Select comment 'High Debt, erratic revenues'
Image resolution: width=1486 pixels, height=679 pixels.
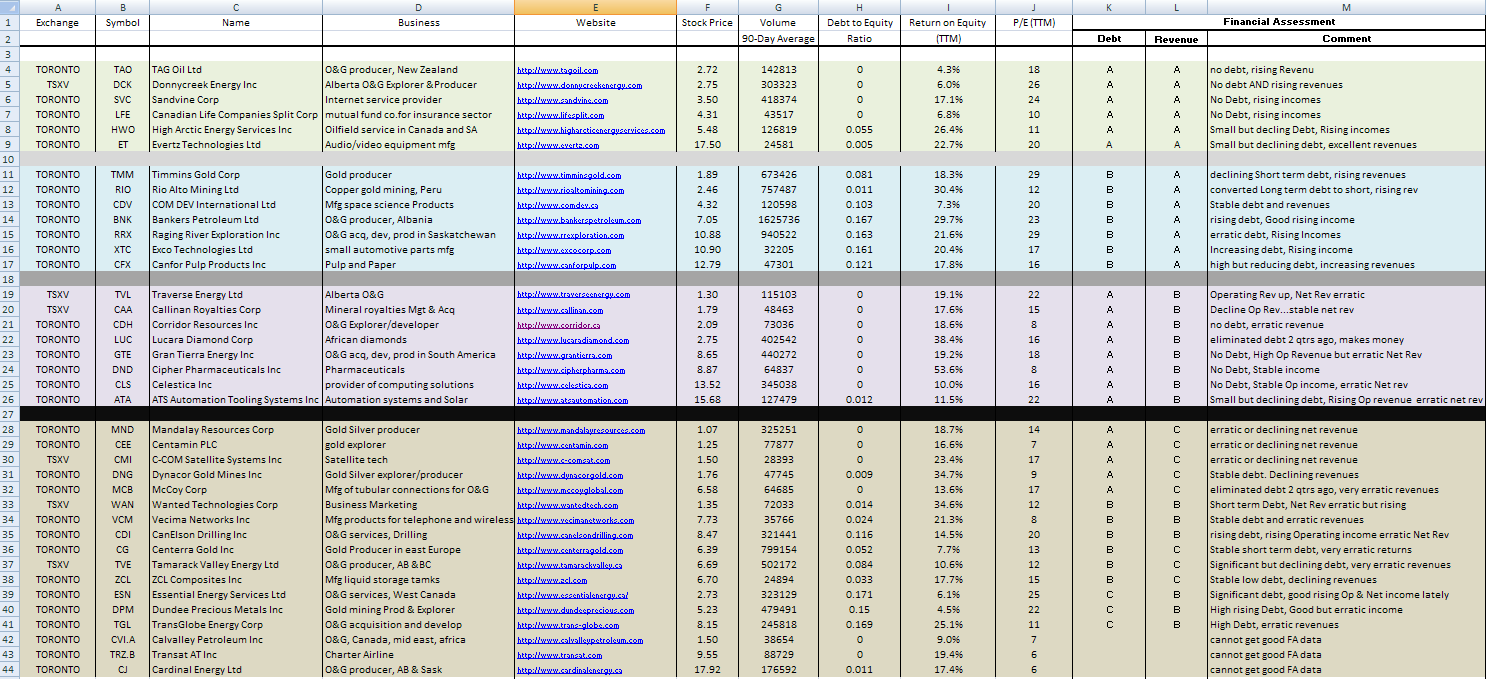1346,625
